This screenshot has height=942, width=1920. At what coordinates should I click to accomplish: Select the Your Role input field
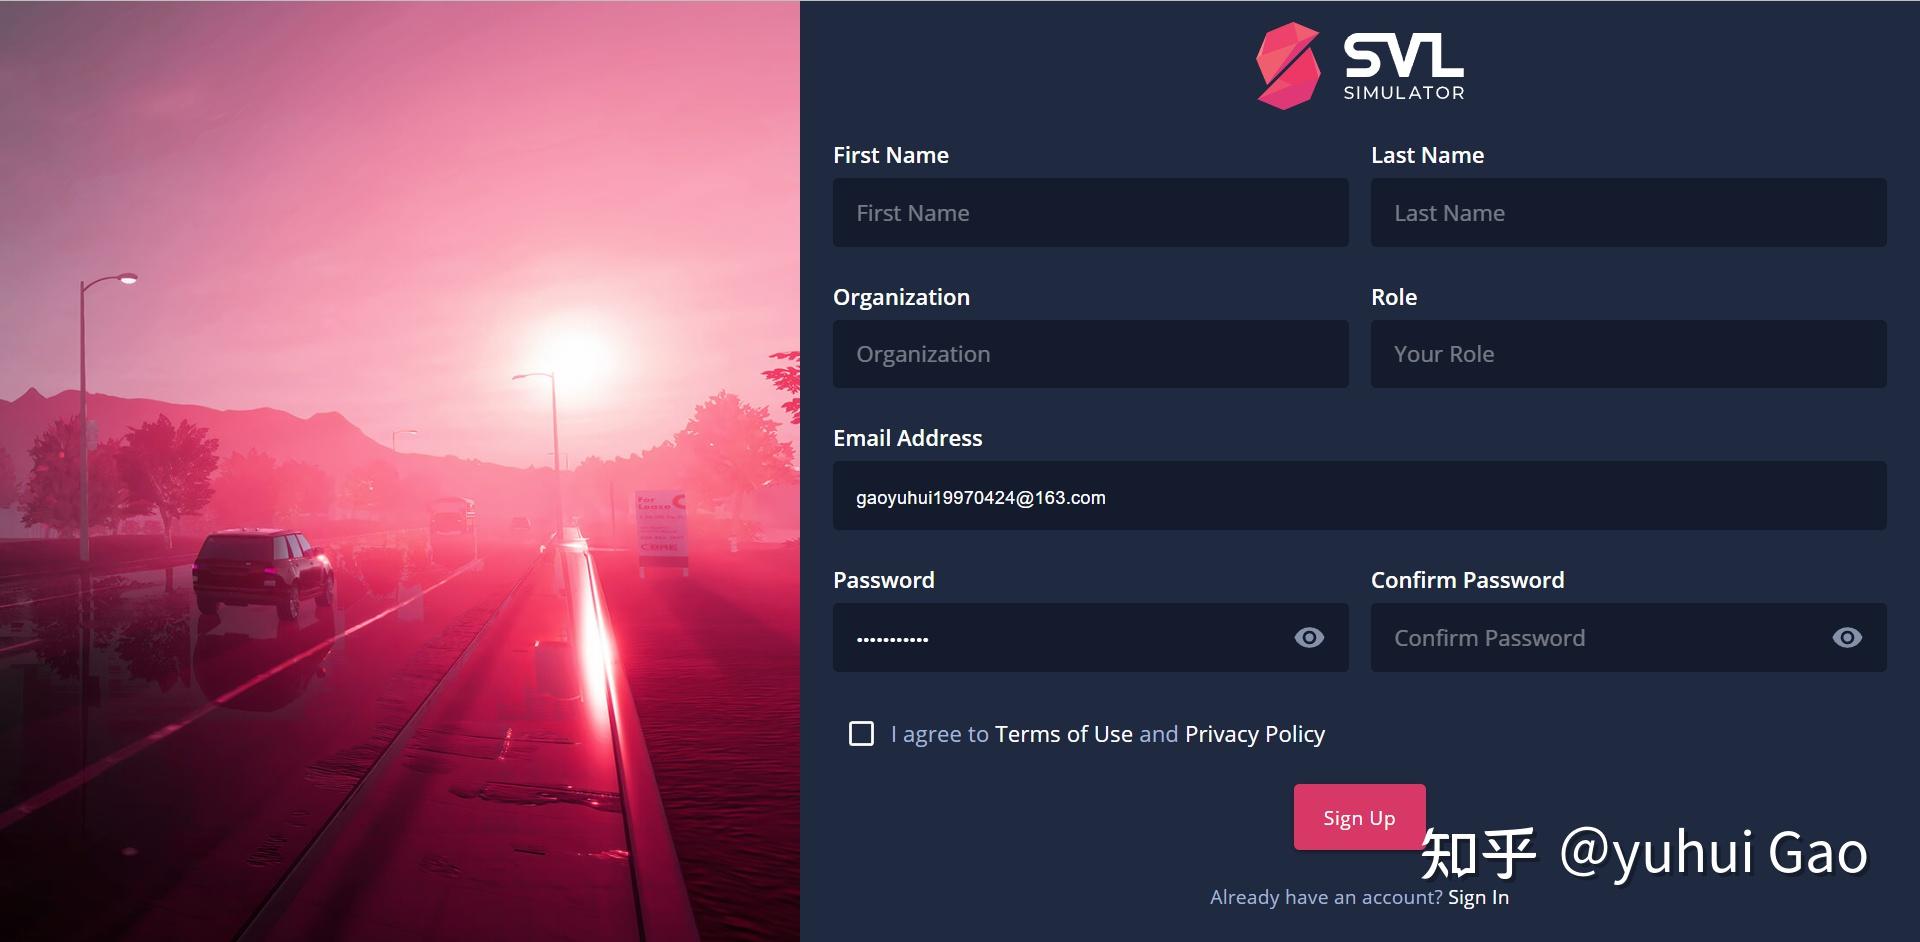point(1628,354)
